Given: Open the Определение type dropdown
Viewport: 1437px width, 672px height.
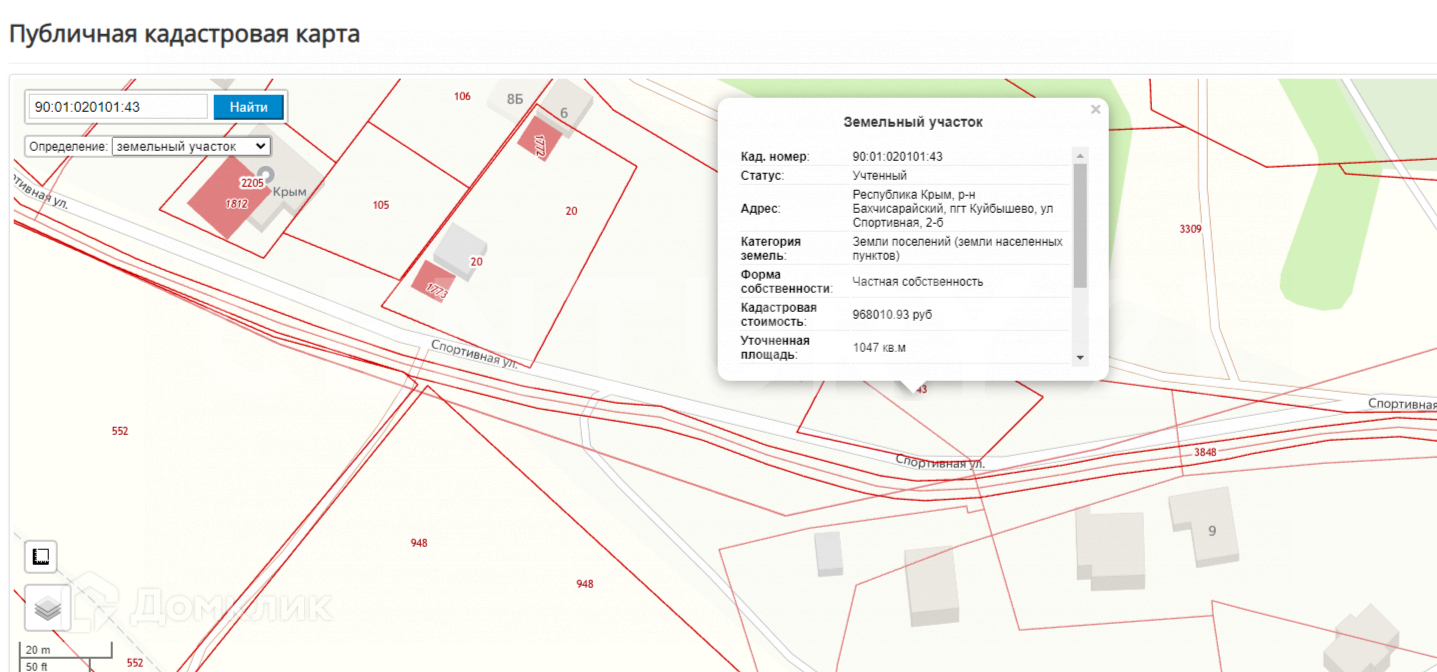Looking at the screenshot, I should [191, 146].
